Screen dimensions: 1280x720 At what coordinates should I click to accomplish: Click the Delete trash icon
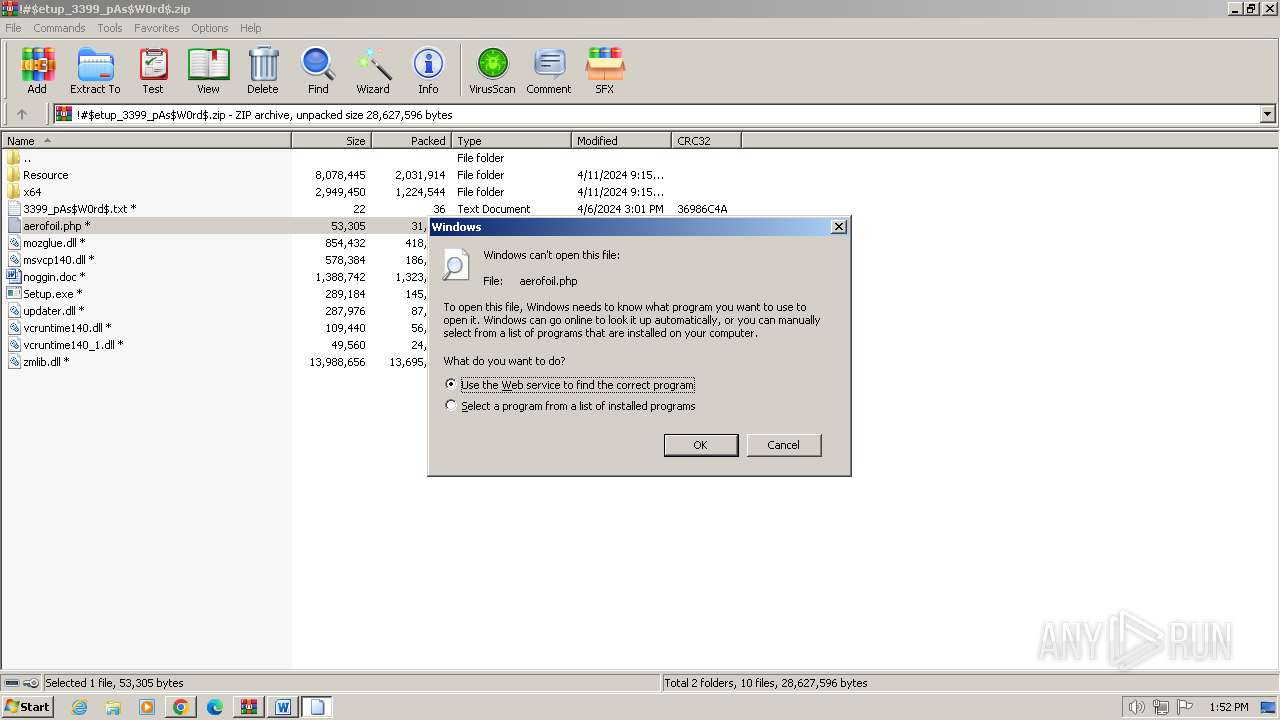coord(263,71)
